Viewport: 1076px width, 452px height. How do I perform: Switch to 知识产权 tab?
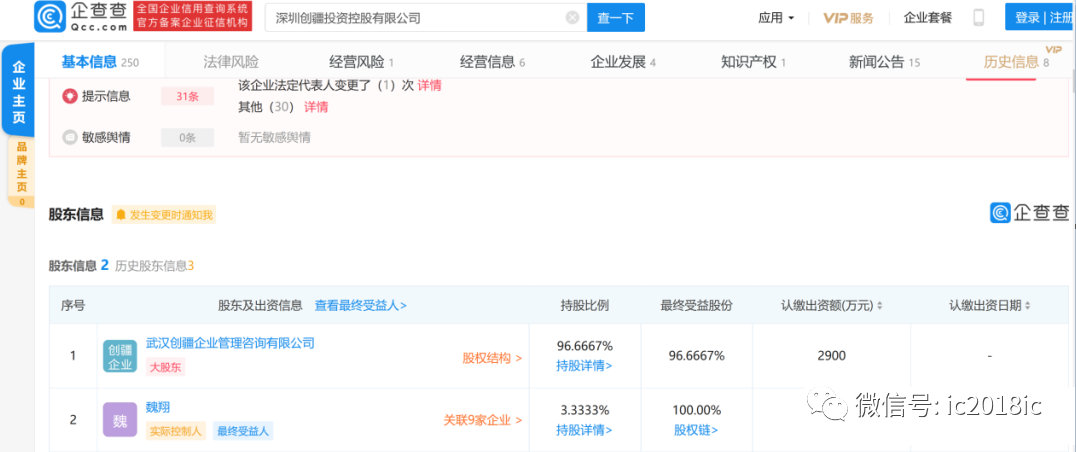(753, 62)
